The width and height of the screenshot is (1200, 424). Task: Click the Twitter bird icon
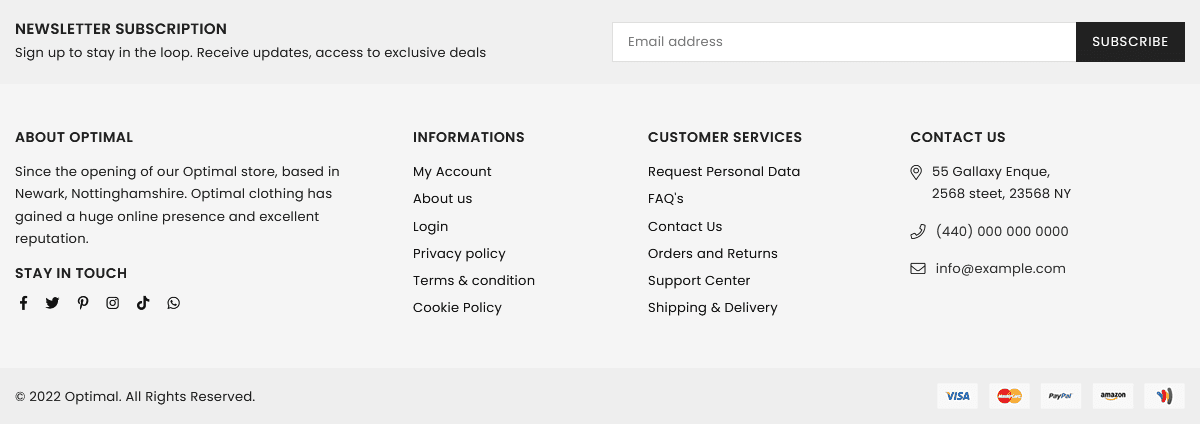[x=52, y=303]
